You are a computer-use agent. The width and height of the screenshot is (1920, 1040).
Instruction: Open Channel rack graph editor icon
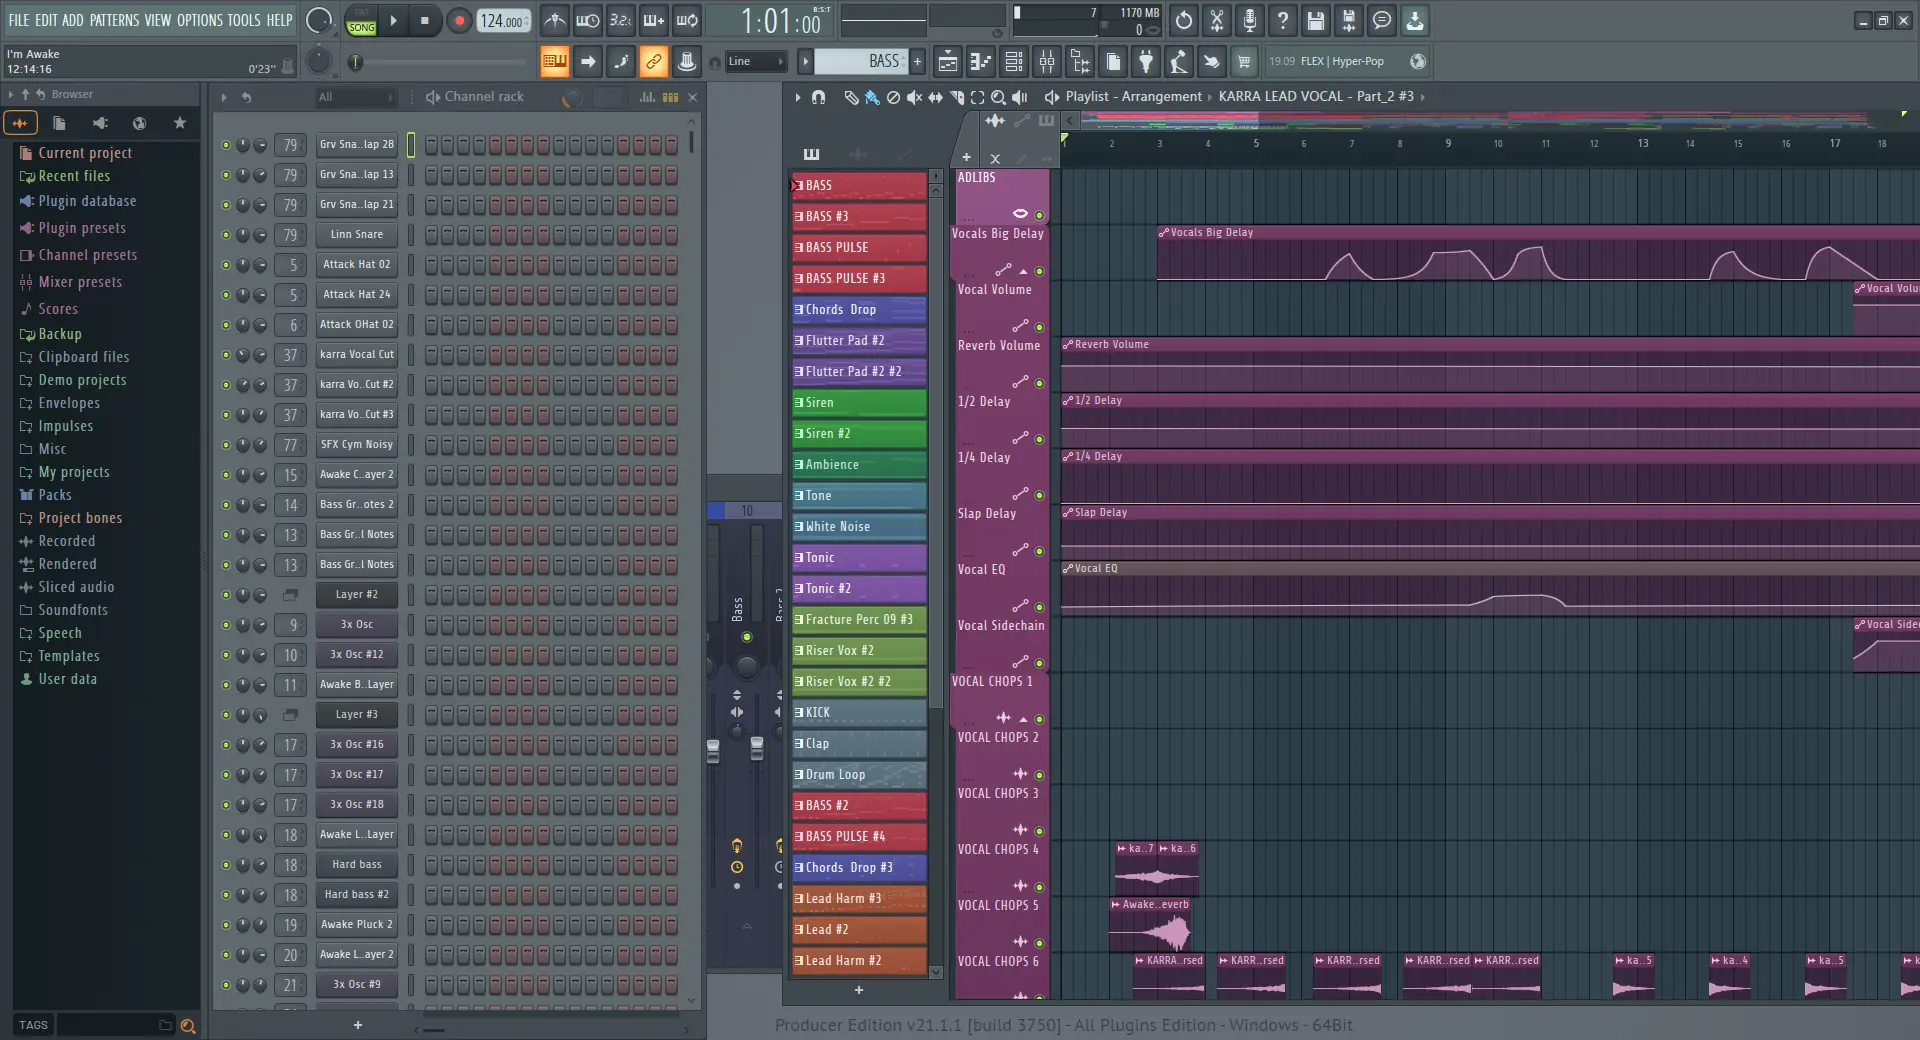(647, 97)
